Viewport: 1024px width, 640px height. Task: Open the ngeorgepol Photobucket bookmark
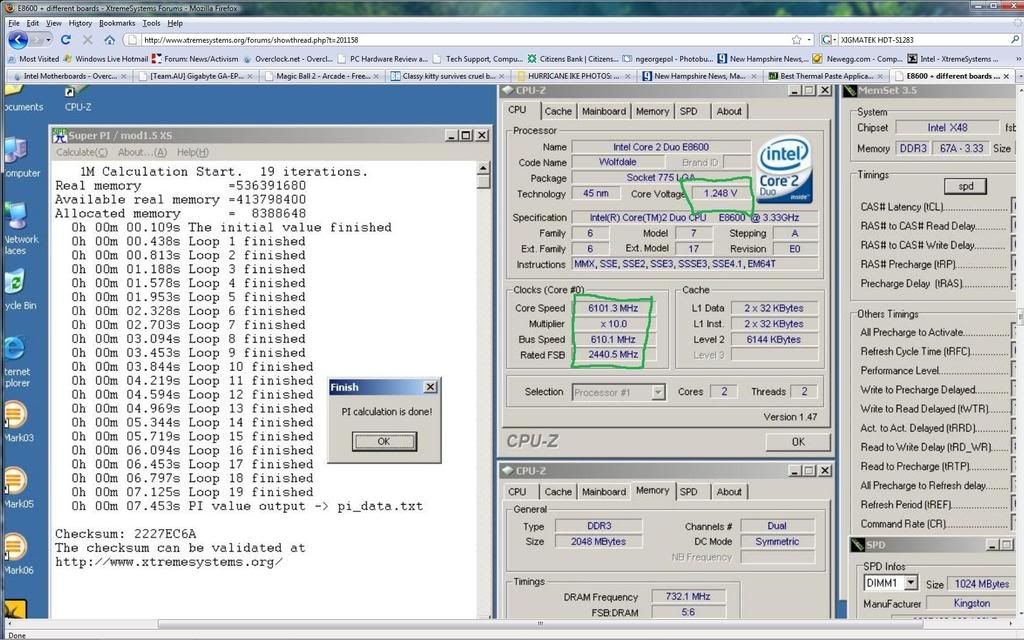point(668,59)
